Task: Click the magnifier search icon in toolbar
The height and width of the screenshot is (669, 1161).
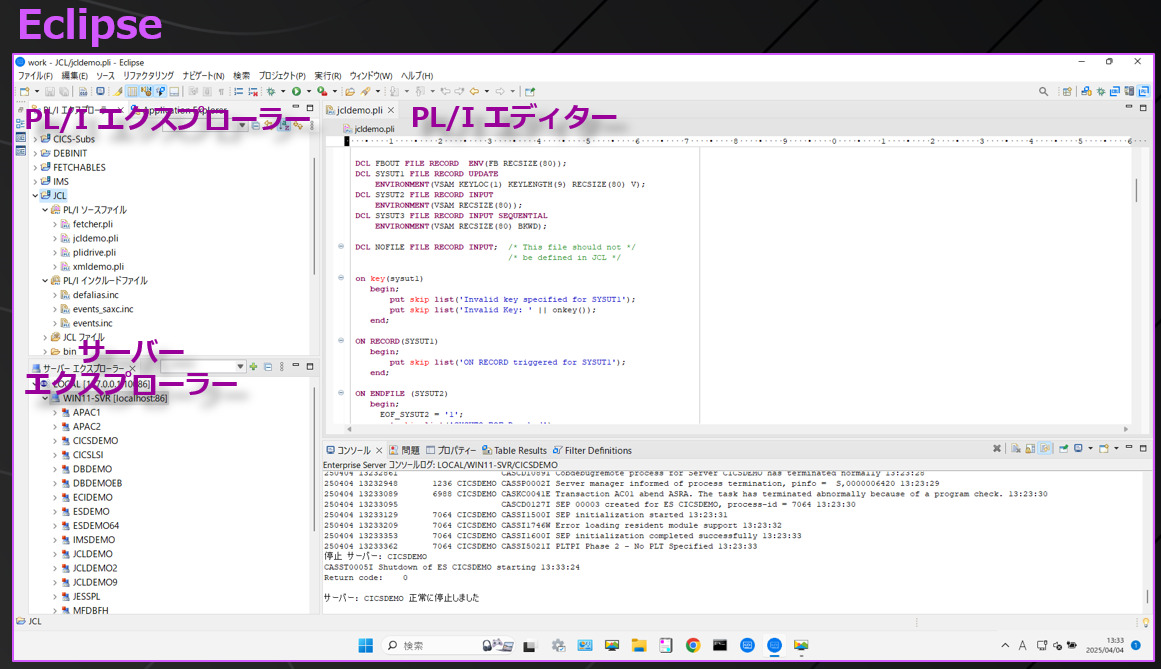Action: 1043,91
